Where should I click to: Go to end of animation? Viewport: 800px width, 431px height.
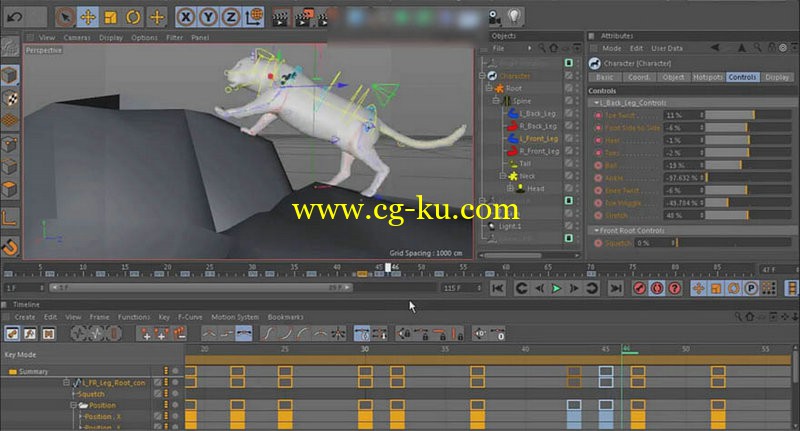616,289
